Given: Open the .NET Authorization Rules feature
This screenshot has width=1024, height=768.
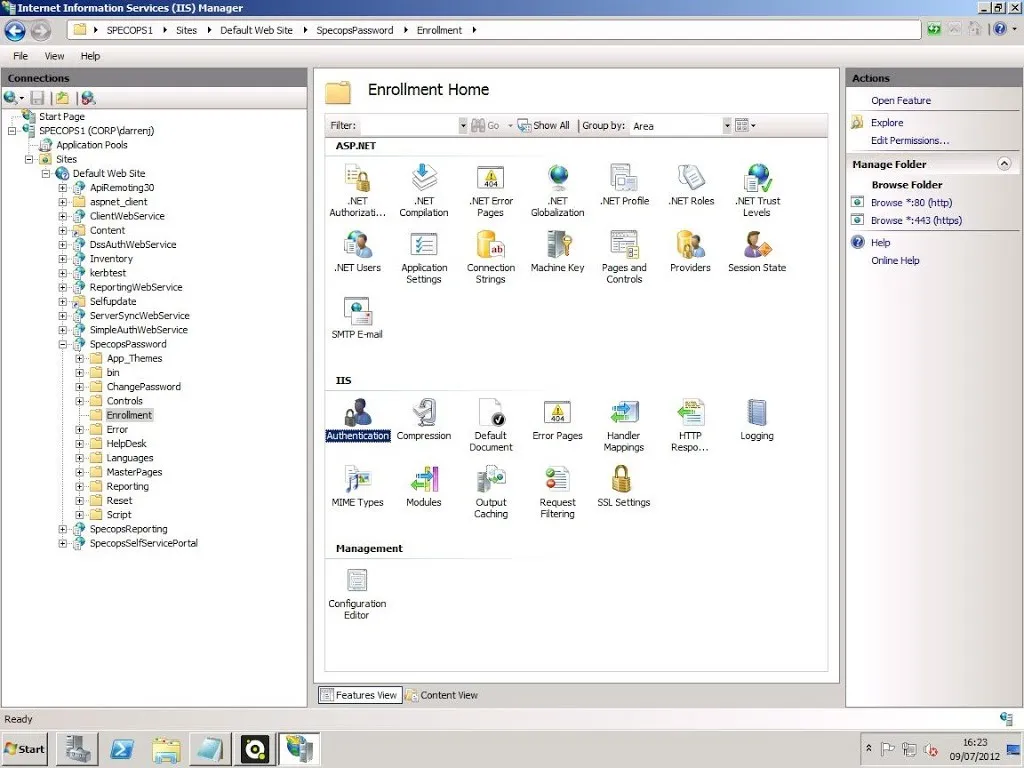Looking at the screenshot, I should pyautogui.click(x=357, y=190).
